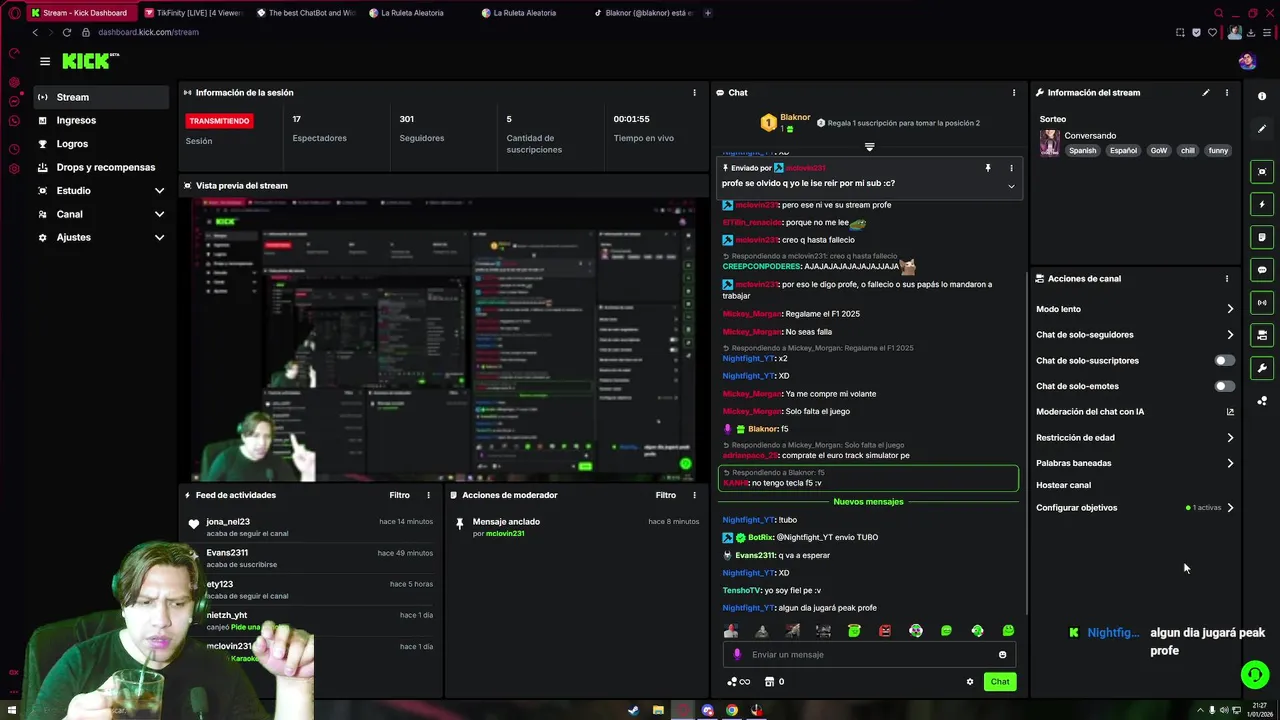Toggle the wrench widget in right sidebar
This screenshot has height=720, width=1280.
pos(1262,368)
